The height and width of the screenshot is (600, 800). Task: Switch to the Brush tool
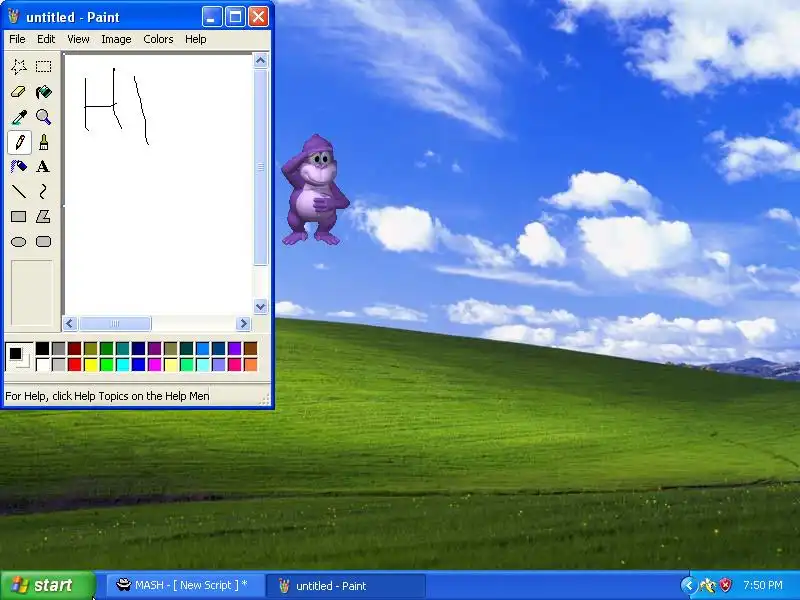coord(43,142)
